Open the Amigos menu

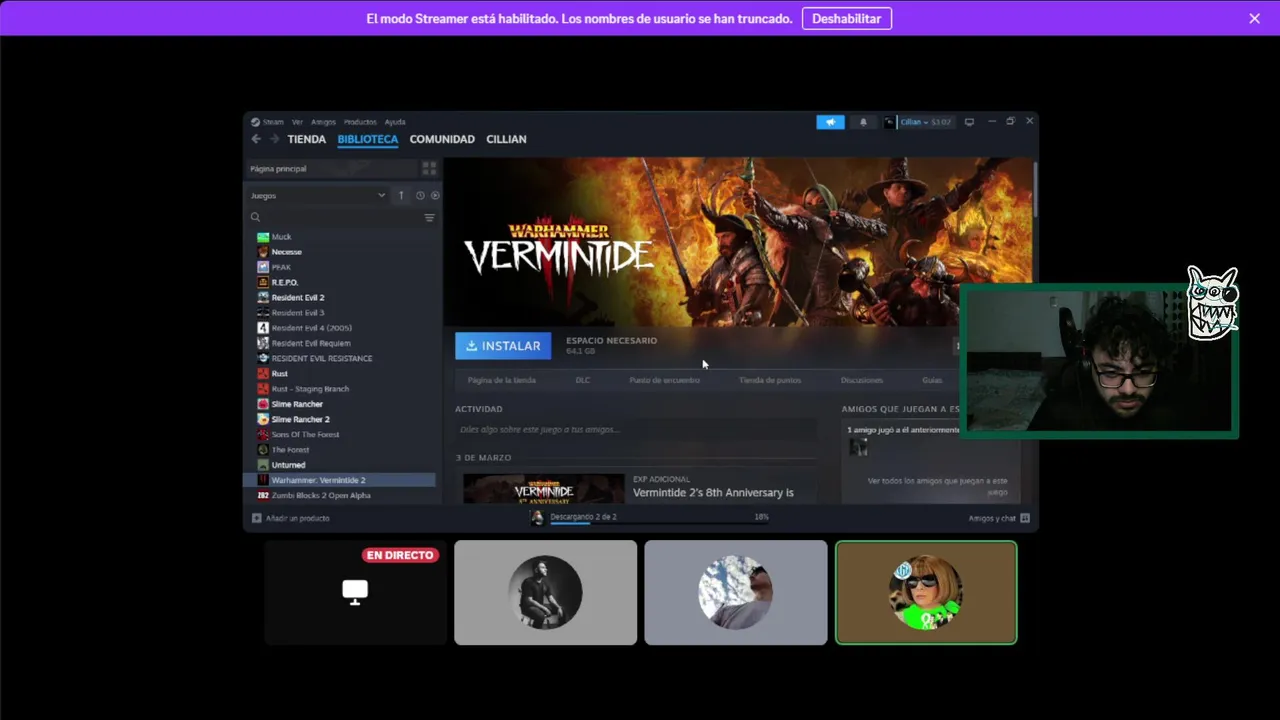tap(323, 122)
